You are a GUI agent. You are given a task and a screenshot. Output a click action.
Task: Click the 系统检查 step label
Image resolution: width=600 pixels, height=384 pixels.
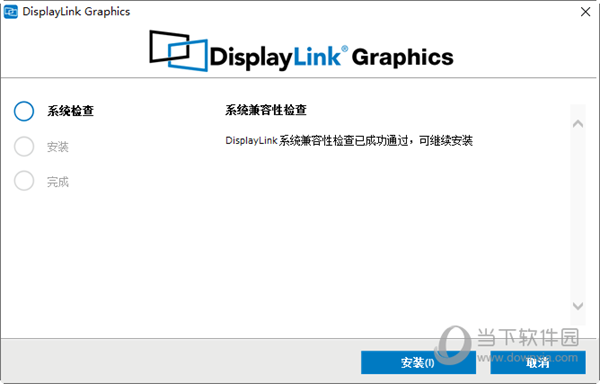[70, 111]
